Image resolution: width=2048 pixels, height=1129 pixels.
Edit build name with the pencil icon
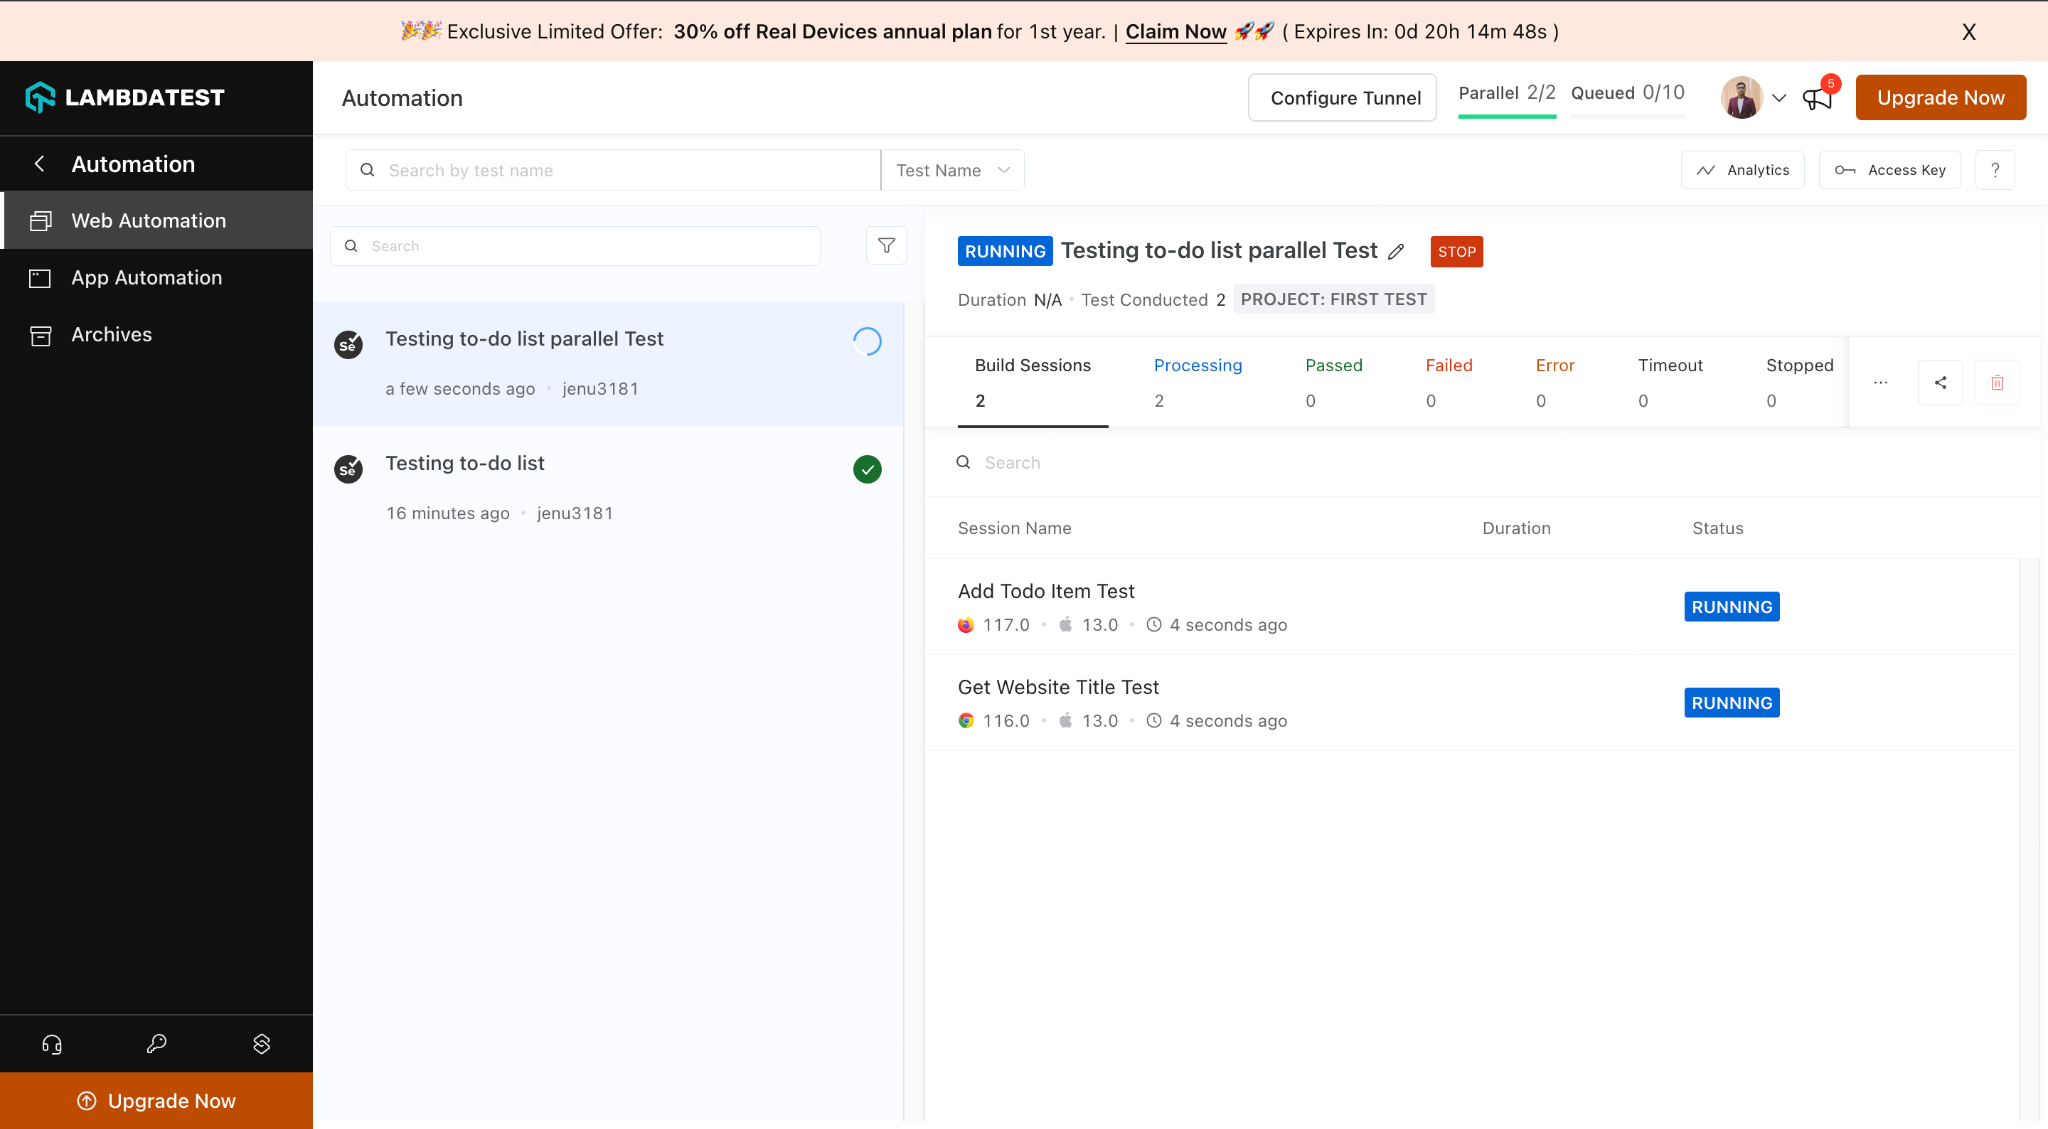coord(1396,252)
